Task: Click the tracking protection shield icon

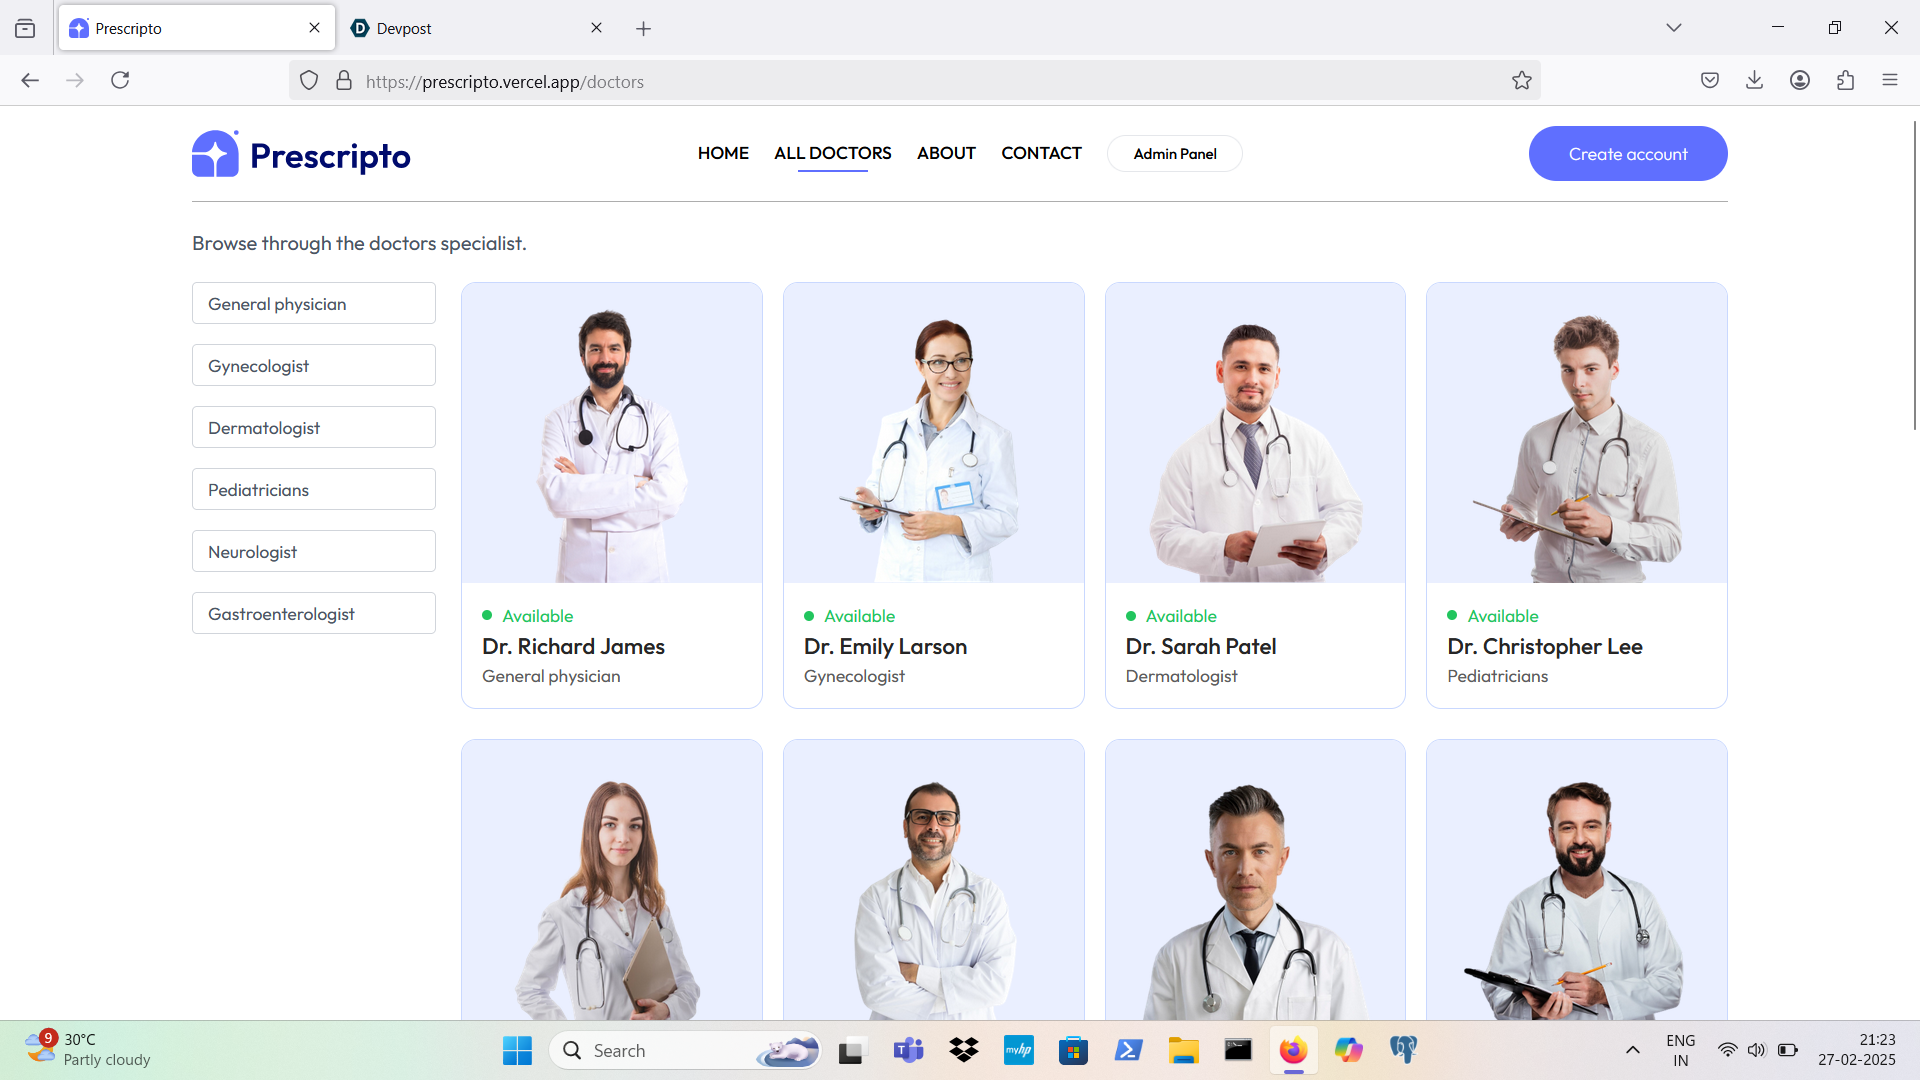Action: click(309, 81)
